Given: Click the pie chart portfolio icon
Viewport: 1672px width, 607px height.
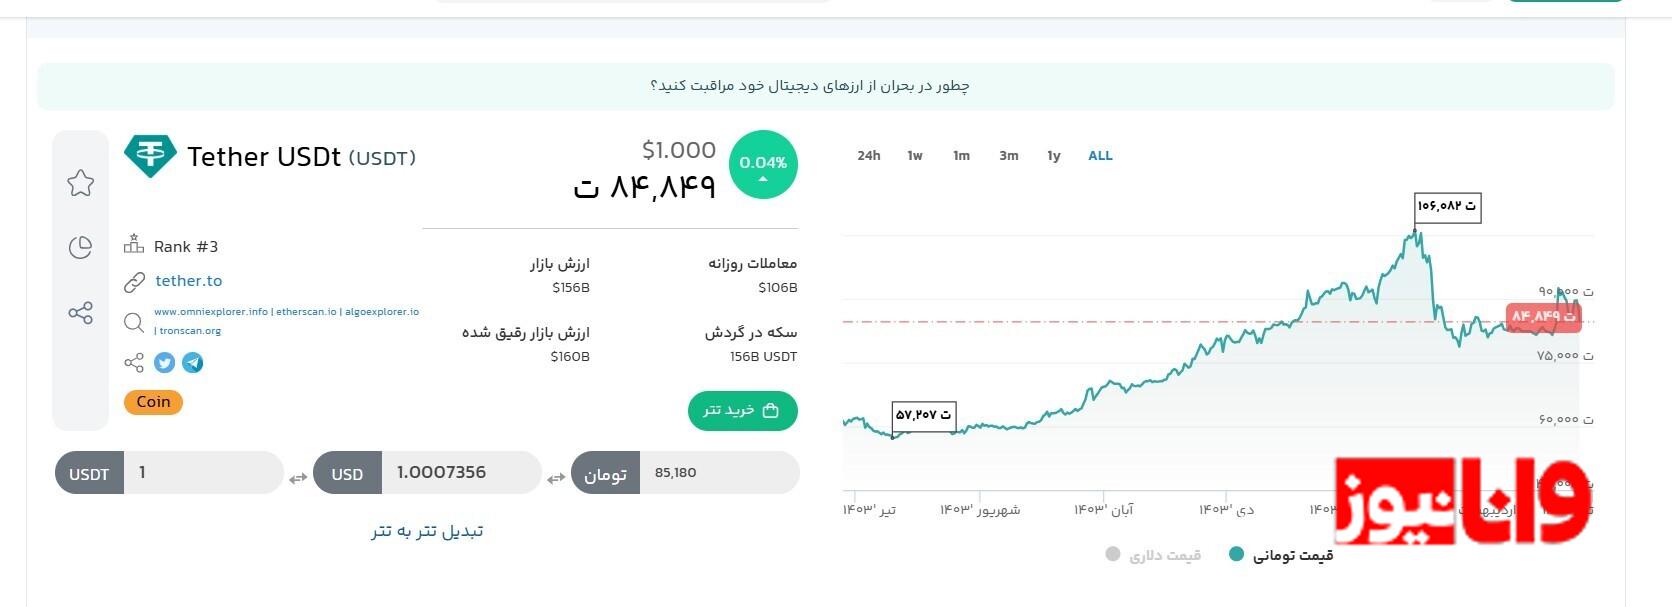Looking at the screenshot, I should (x=81, y=247).
